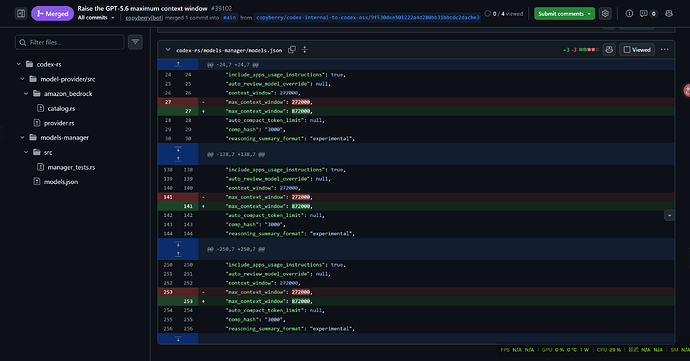The height and width of the screenshot is (361, 690).
Task: Open the pull request info icon
Action: pyautogui.click(x=629, y=14)
